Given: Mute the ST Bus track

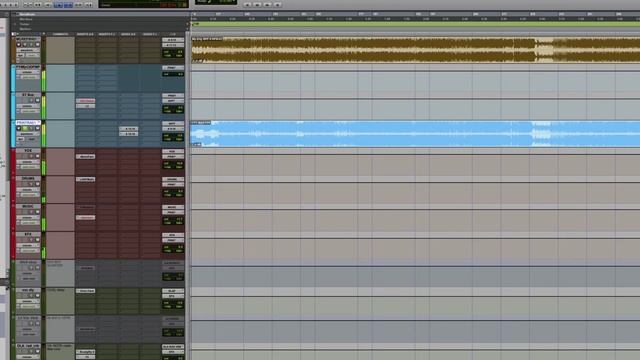Looking at the screenshot, I should [38, 100].
